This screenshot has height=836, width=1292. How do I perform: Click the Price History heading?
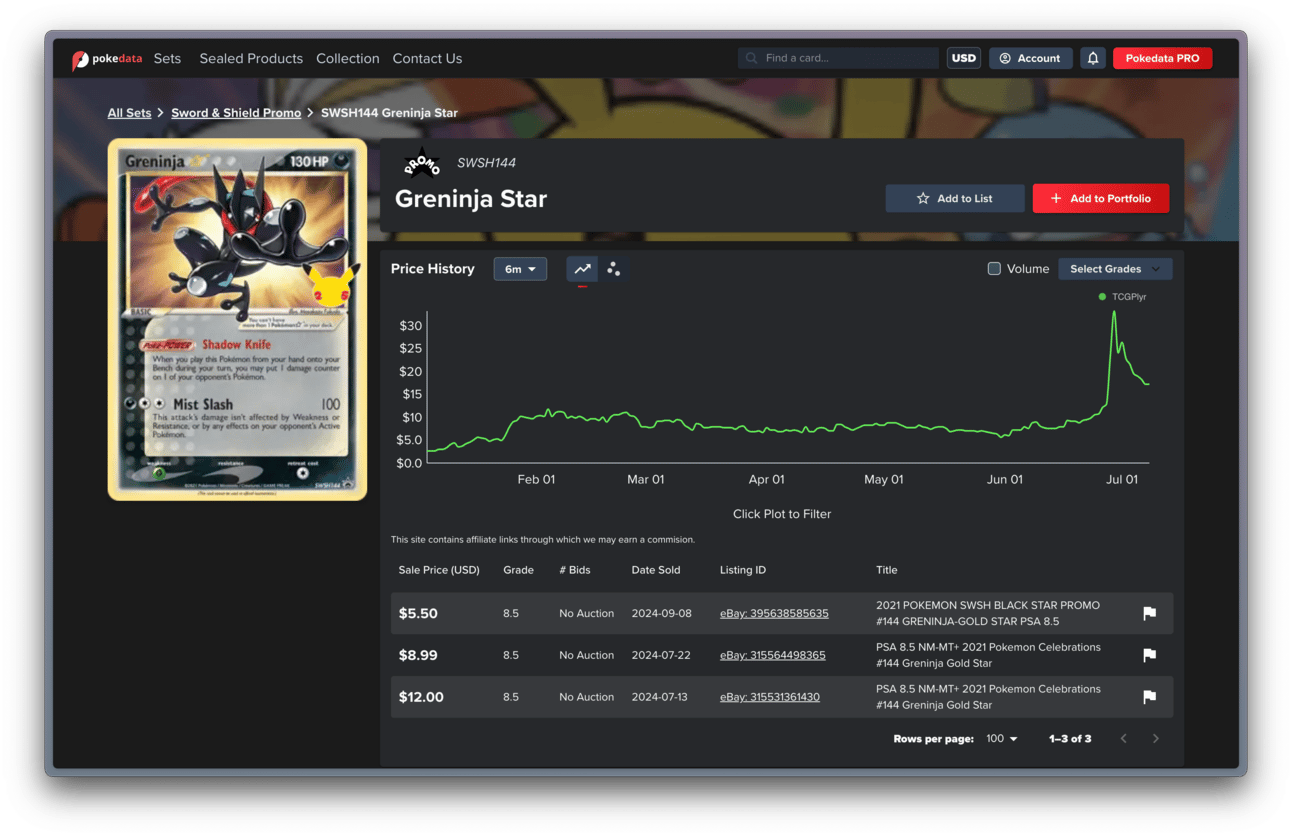(432, 269)
